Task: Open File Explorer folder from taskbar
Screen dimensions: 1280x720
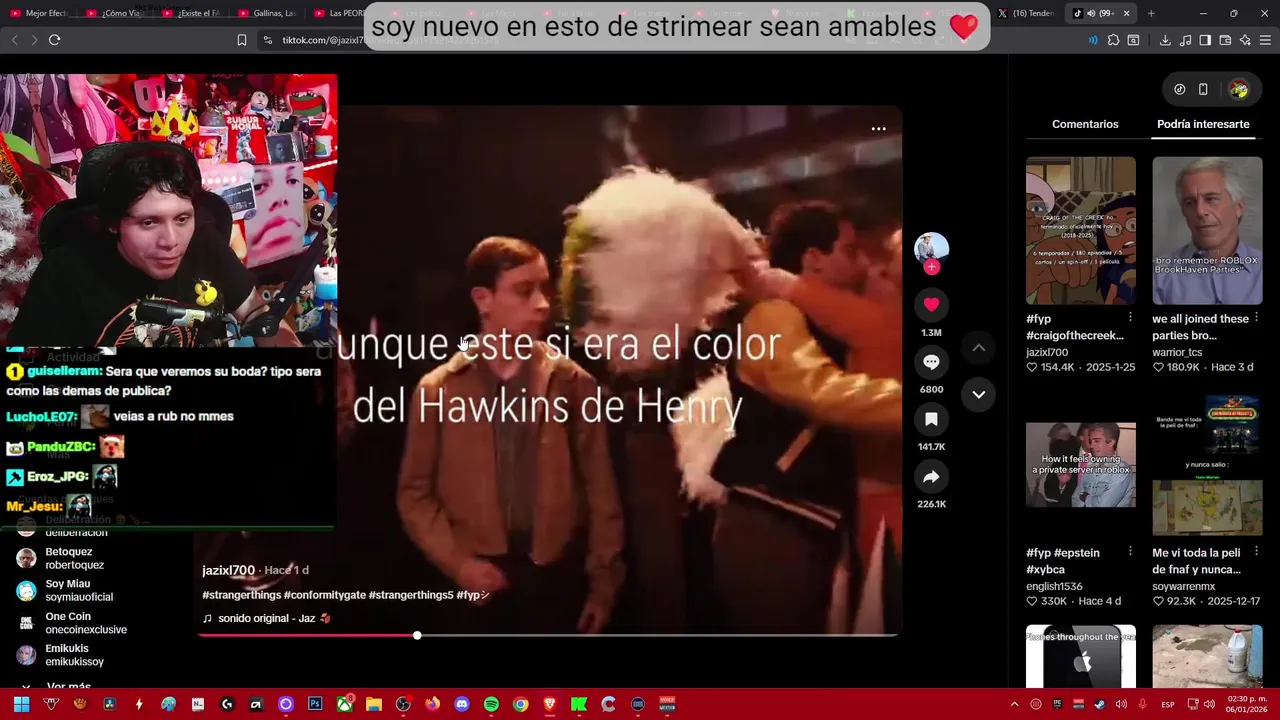Action: point(373,704)
